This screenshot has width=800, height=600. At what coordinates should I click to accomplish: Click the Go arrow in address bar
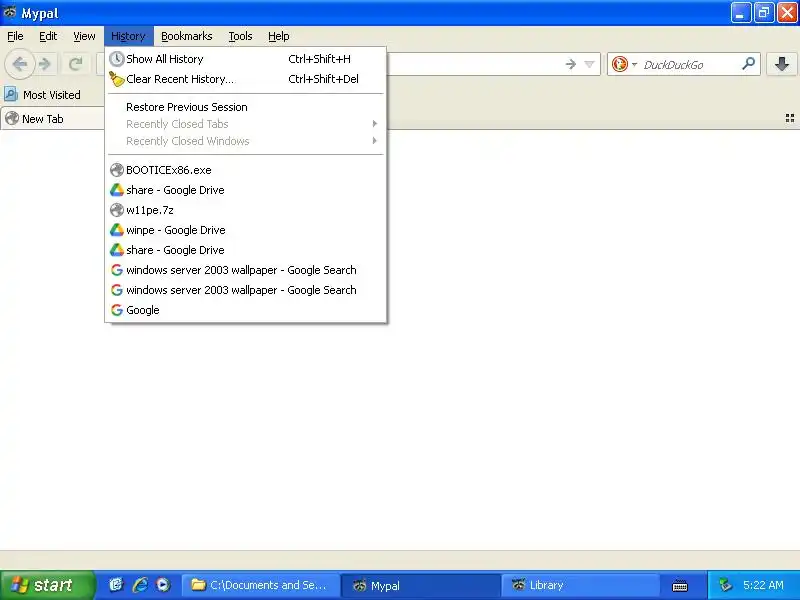[x=570, y=64]
